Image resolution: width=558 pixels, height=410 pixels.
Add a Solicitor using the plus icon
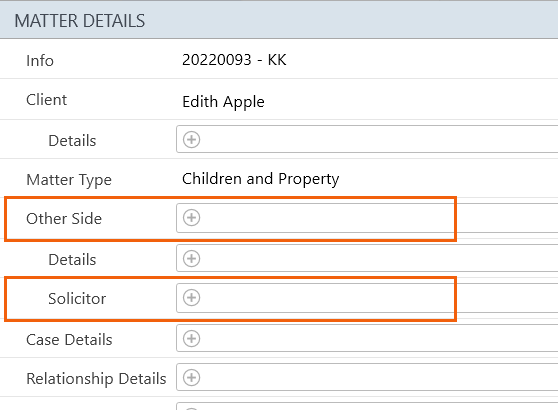click(x=191, y=298)
